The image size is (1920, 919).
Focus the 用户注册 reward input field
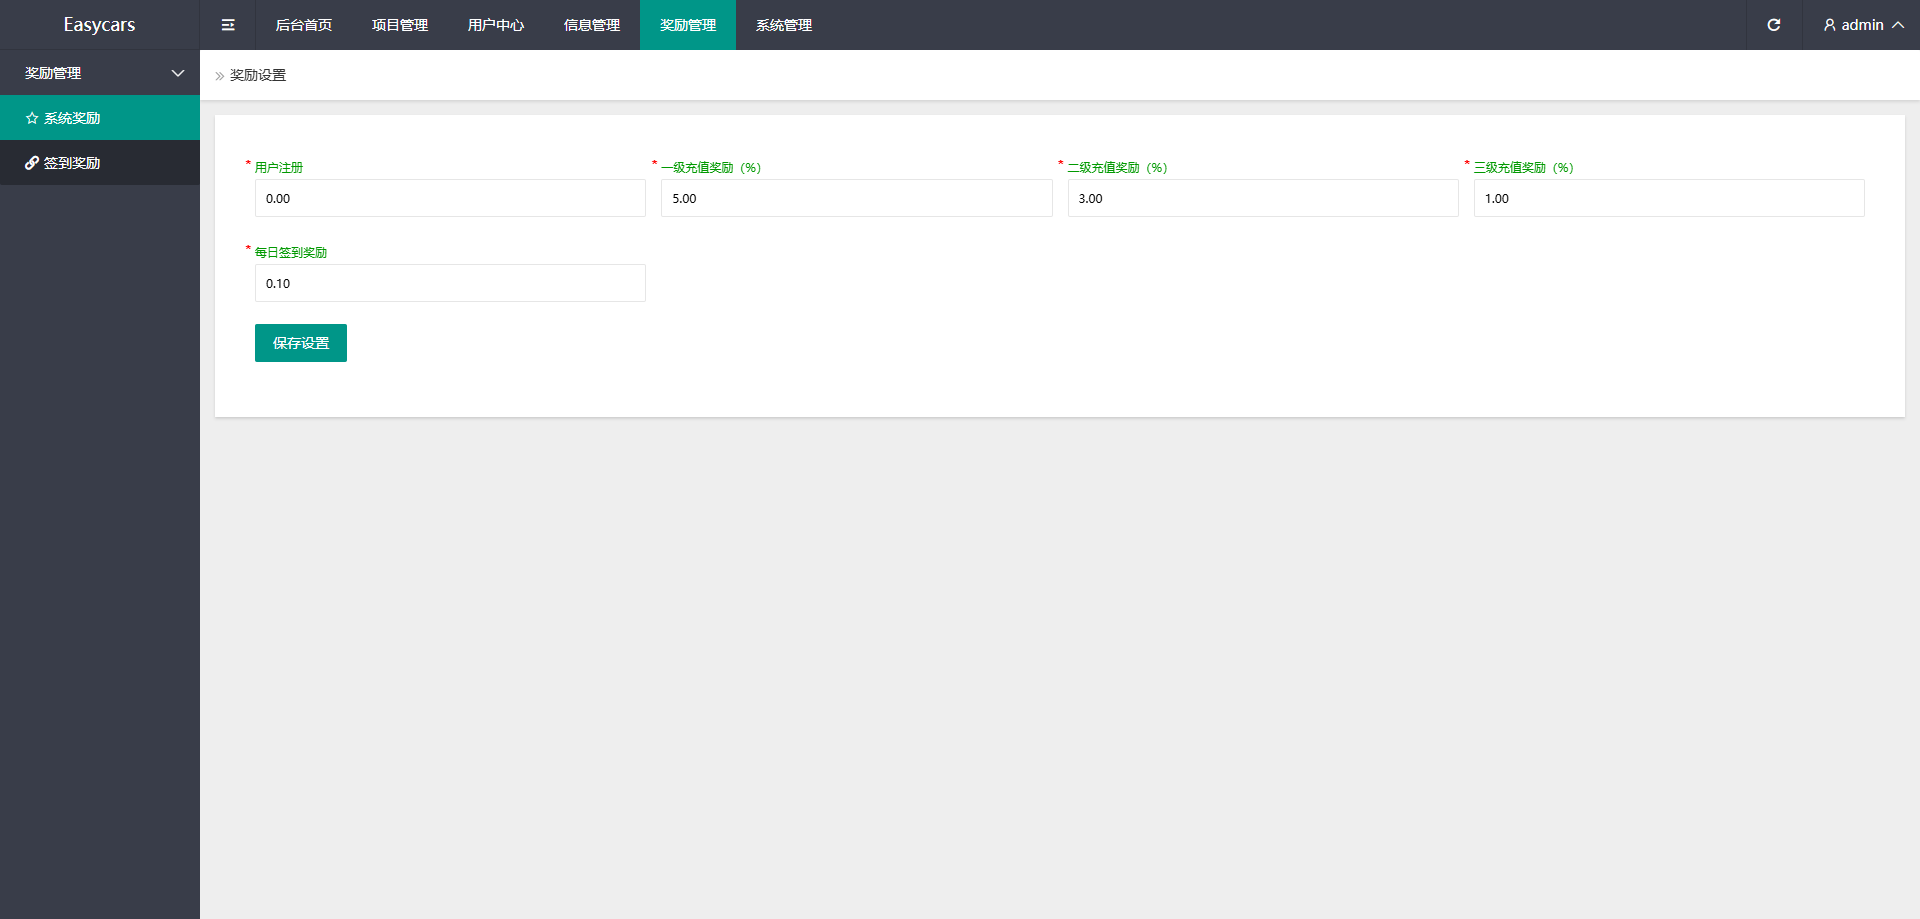tap(450, 198)
